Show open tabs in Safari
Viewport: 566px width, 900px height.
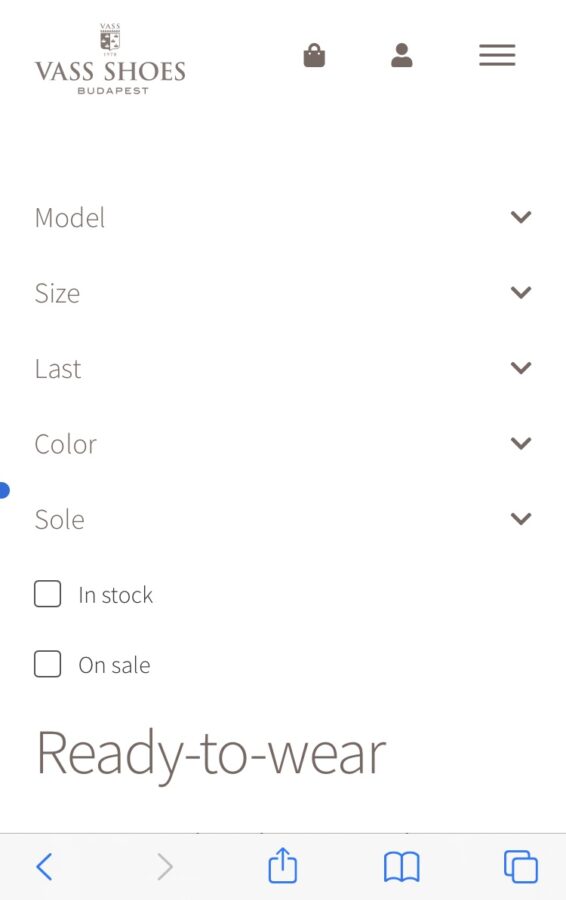521,866
